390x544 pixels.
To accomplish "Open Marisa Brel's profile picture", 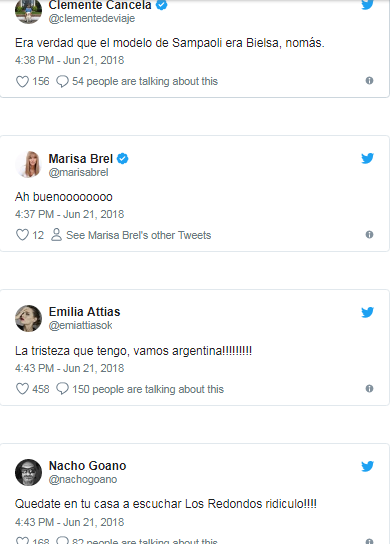I will [28, 164].
